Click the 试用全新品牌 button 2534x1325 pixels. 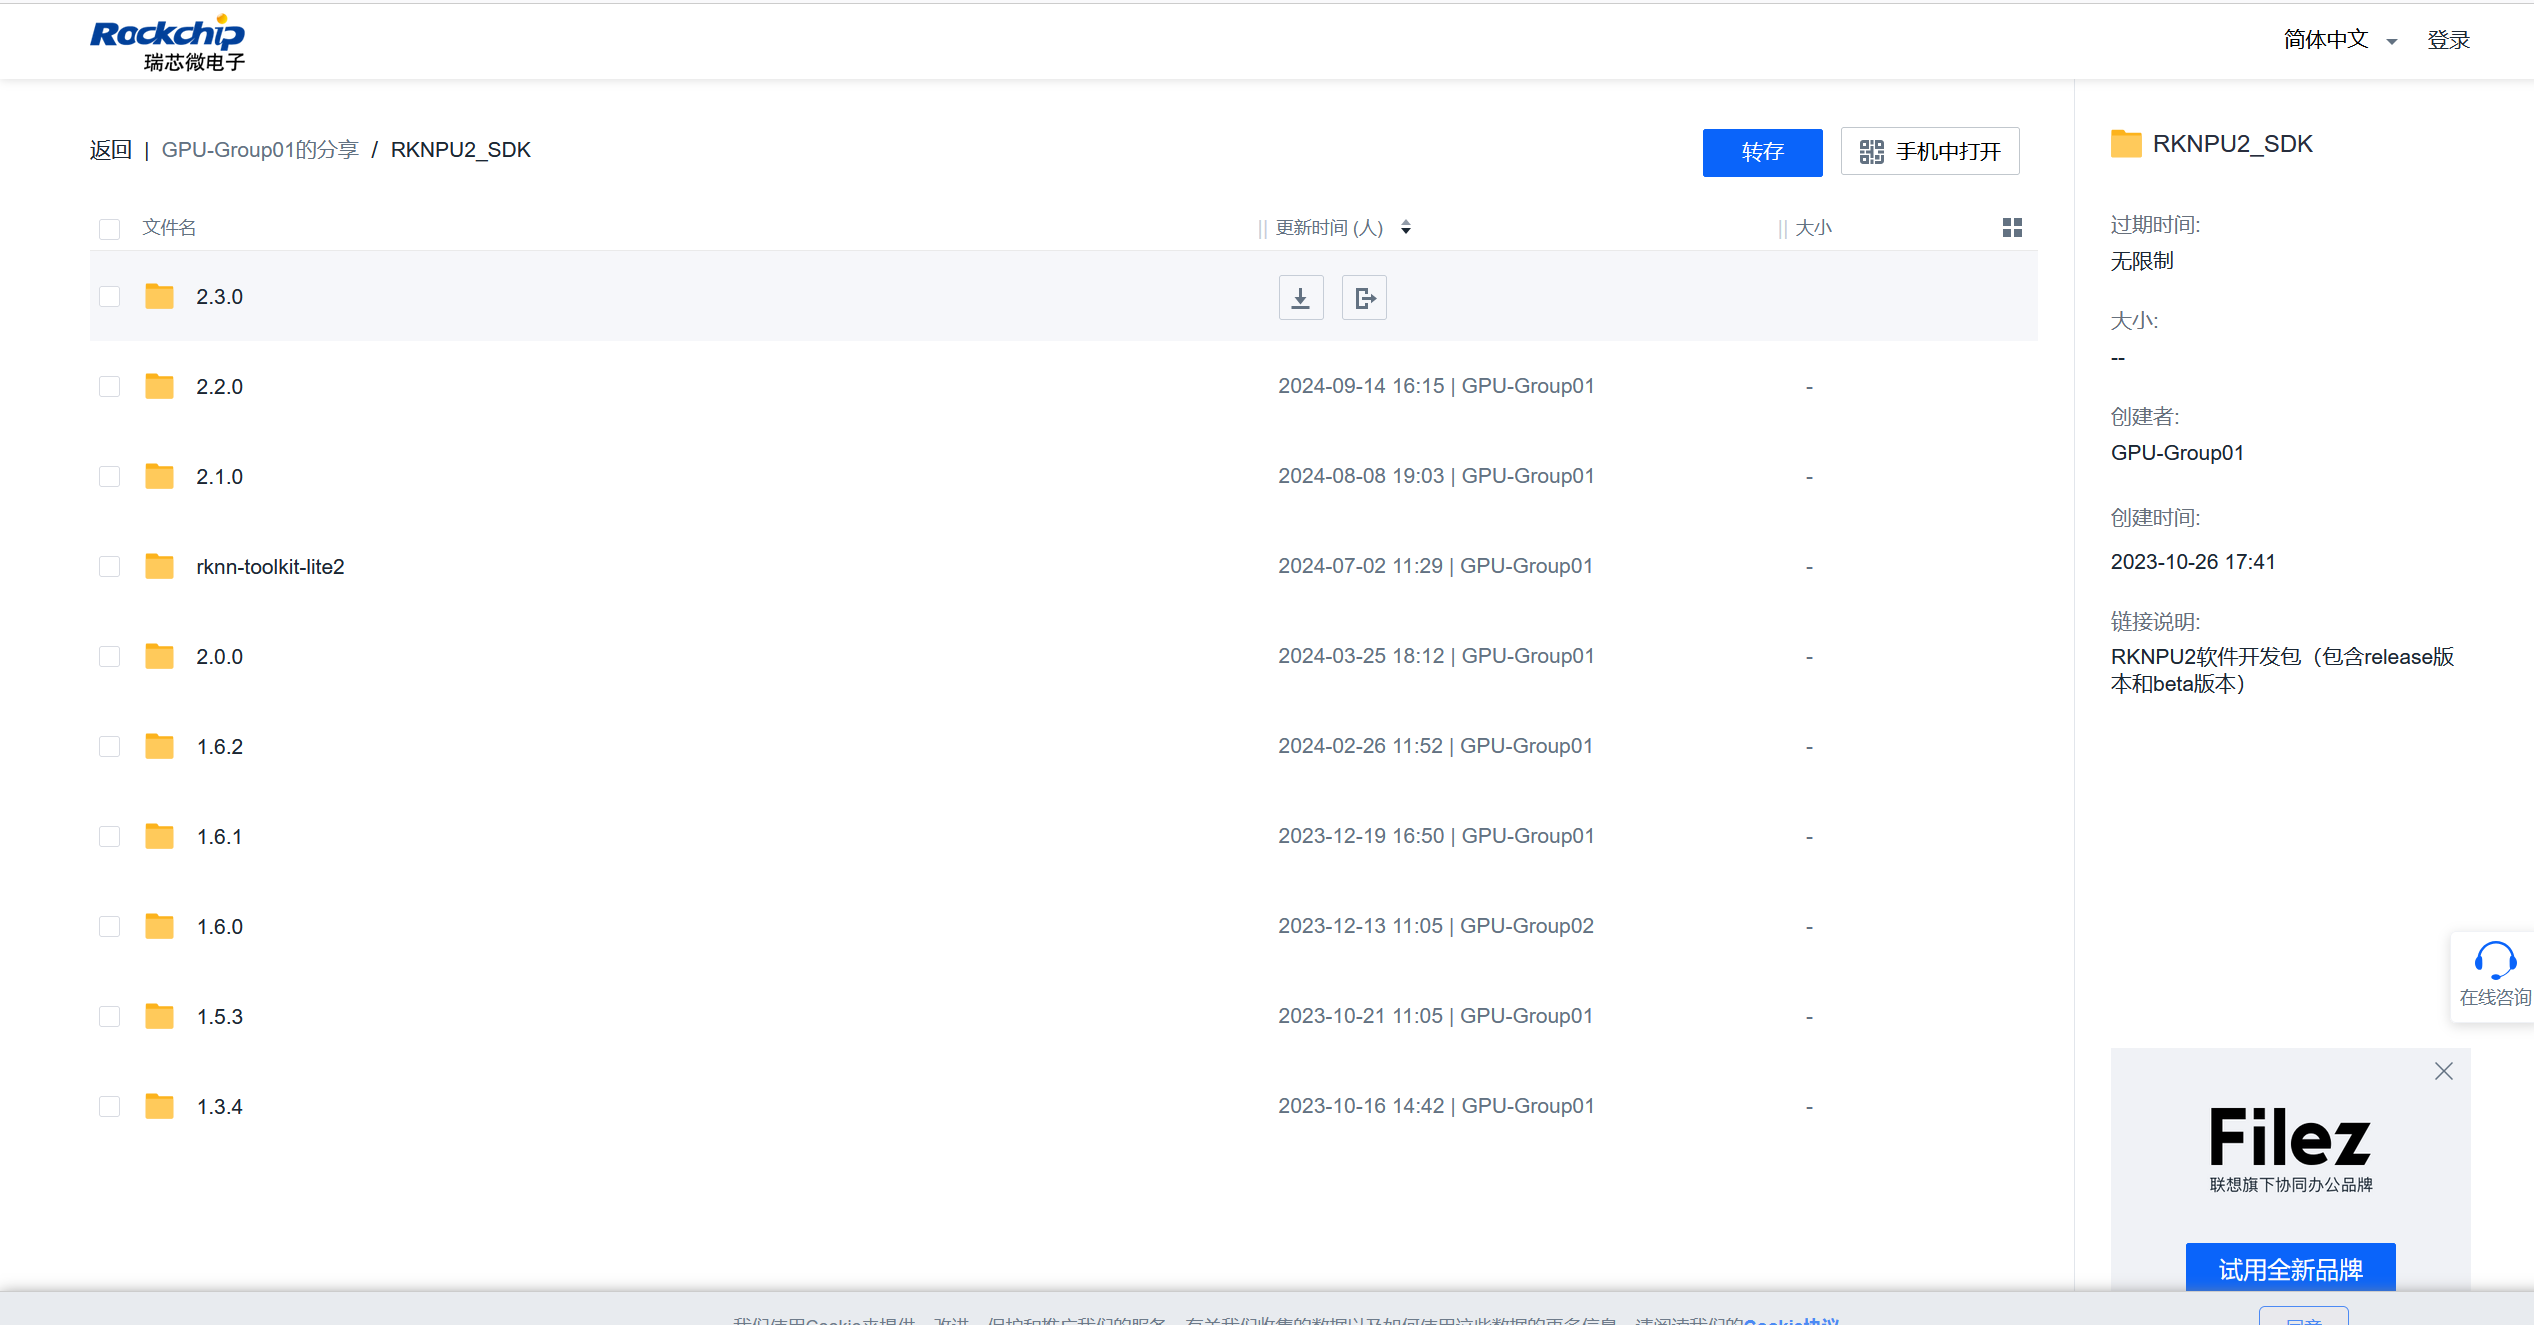click(x=2290, y=1268)
